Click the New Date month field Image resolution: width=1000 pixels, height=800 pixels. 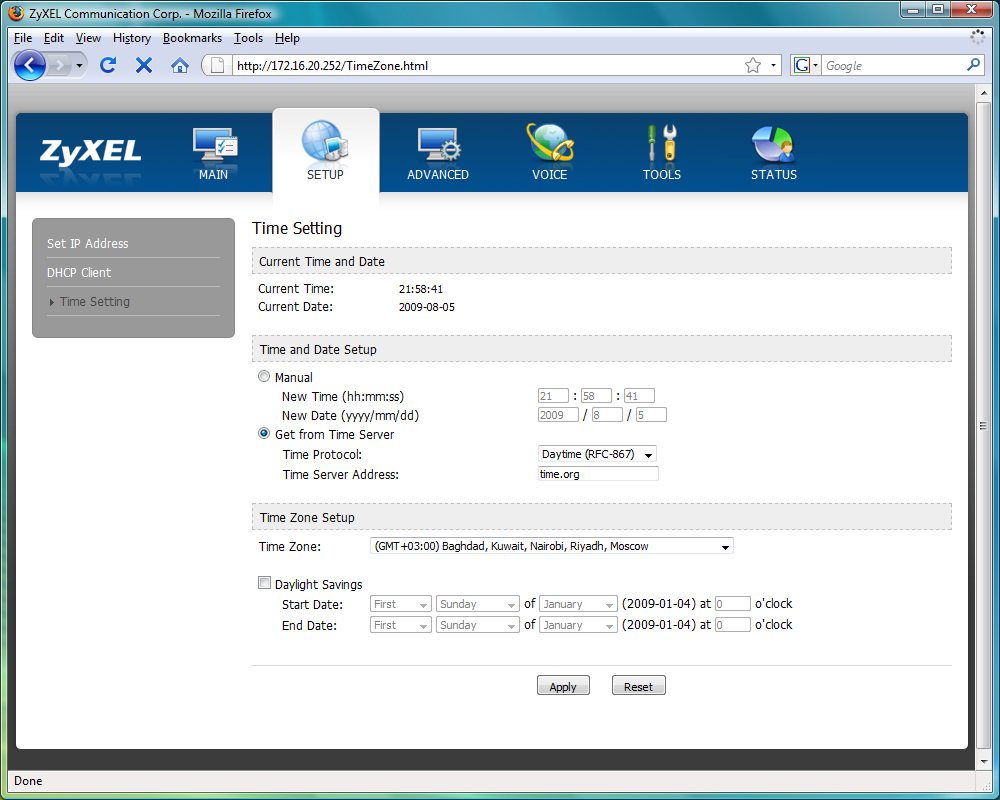click(x=607, y=415)
